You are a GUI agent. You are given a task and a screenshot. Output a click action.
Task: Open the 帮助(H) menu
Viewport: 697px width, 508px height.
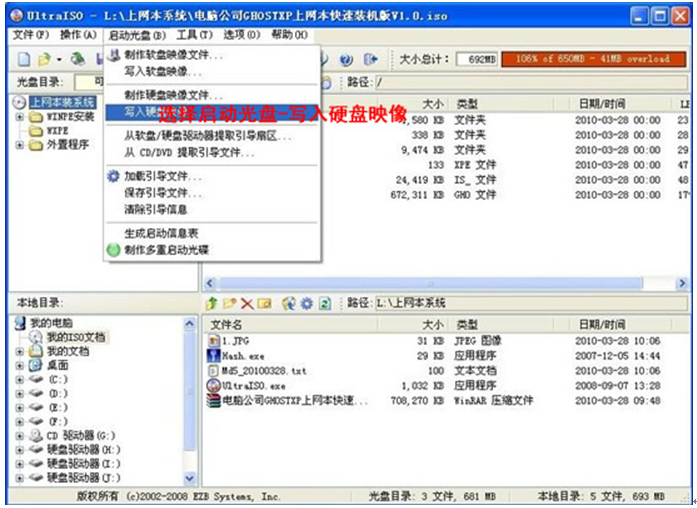(x=289, y=35)
